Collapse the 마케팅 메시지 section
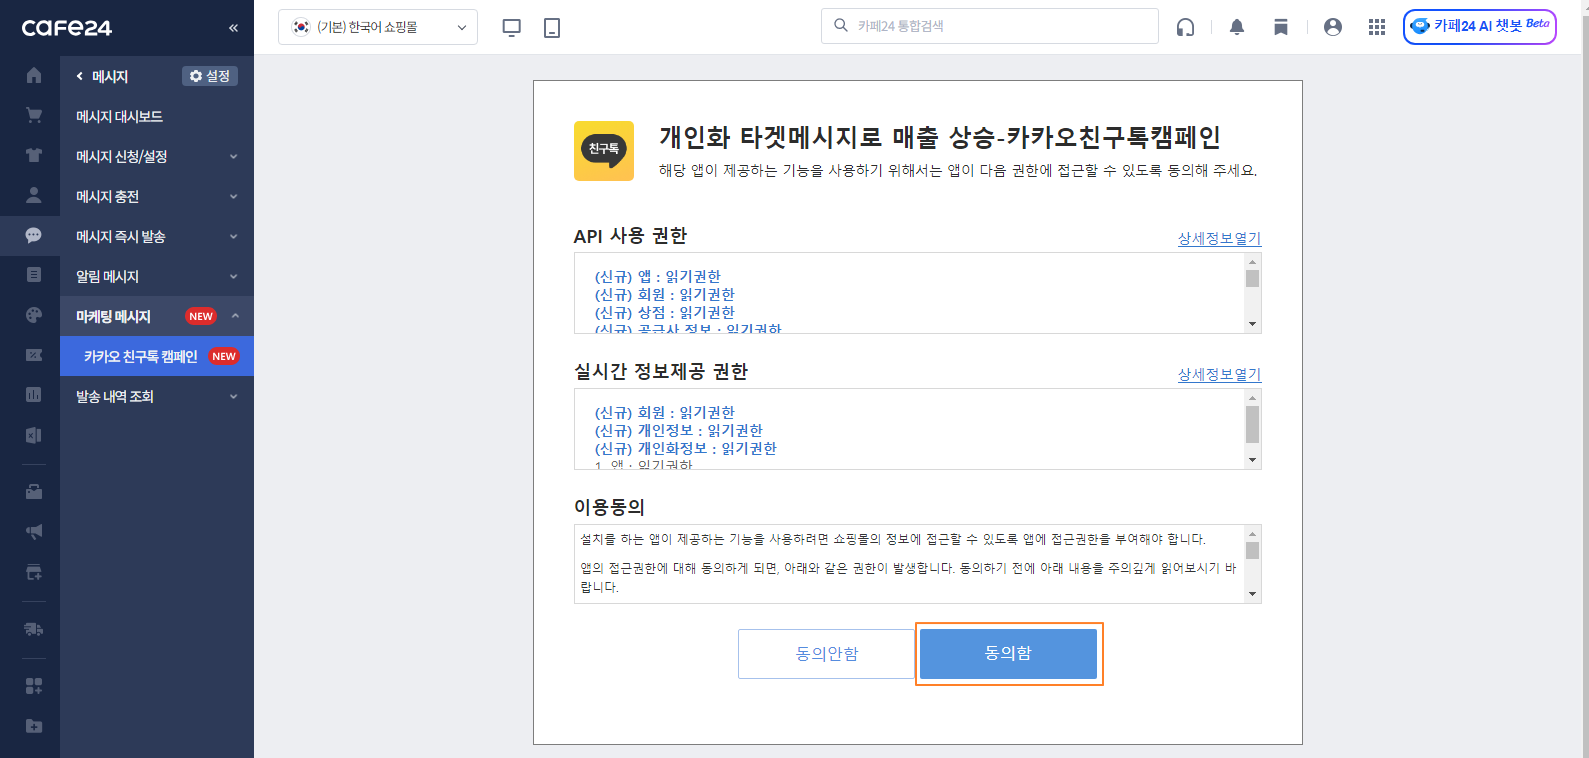 235,316
